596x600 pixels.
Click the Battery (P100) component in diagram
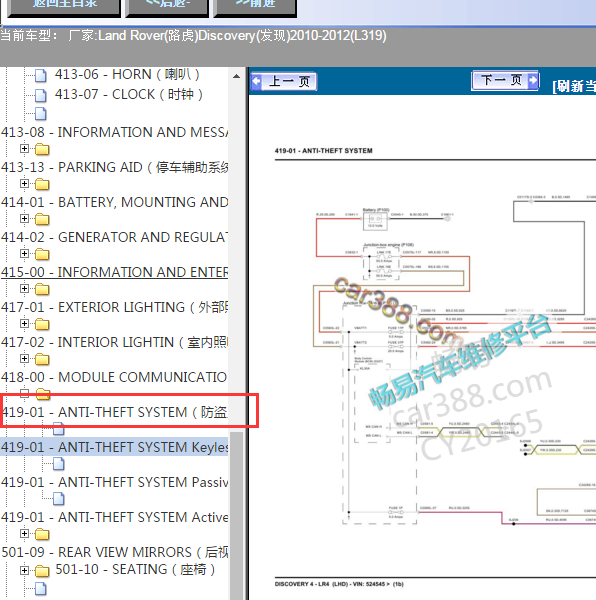(x=375, y=220)
